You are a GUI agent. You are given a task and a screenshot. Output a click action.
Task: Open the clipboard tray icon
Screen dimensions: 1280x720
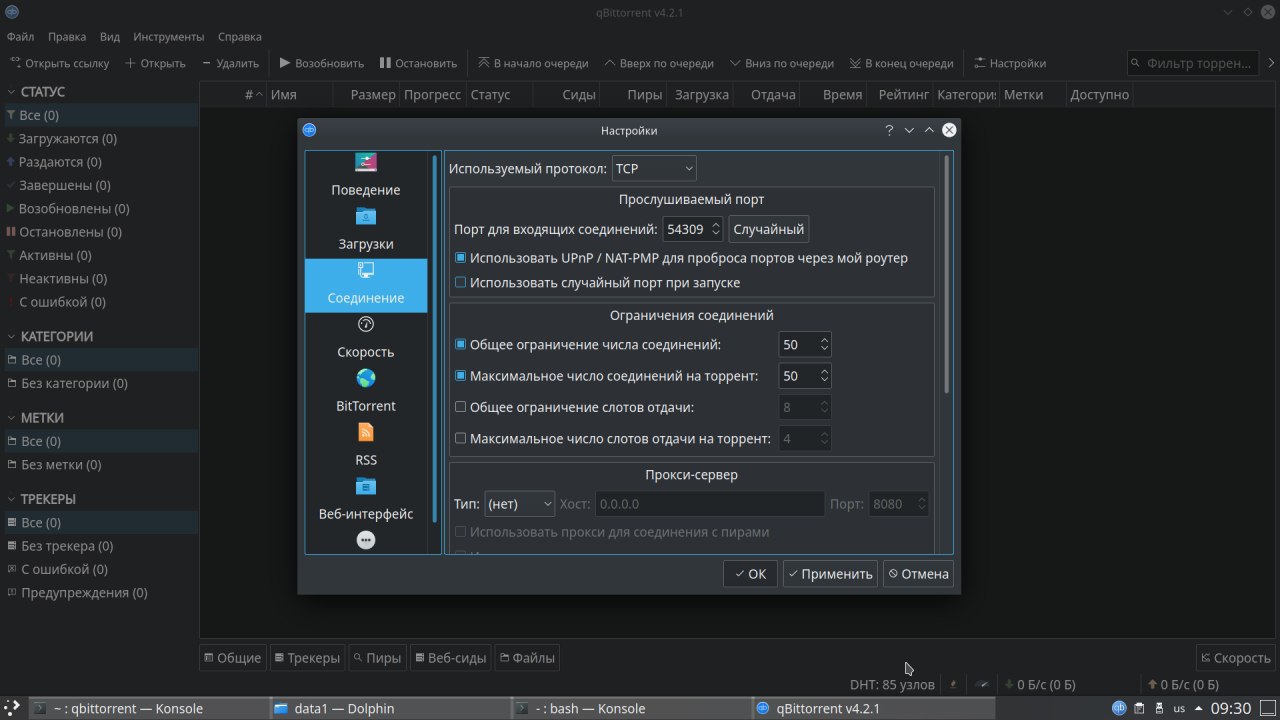(1139, 709)
